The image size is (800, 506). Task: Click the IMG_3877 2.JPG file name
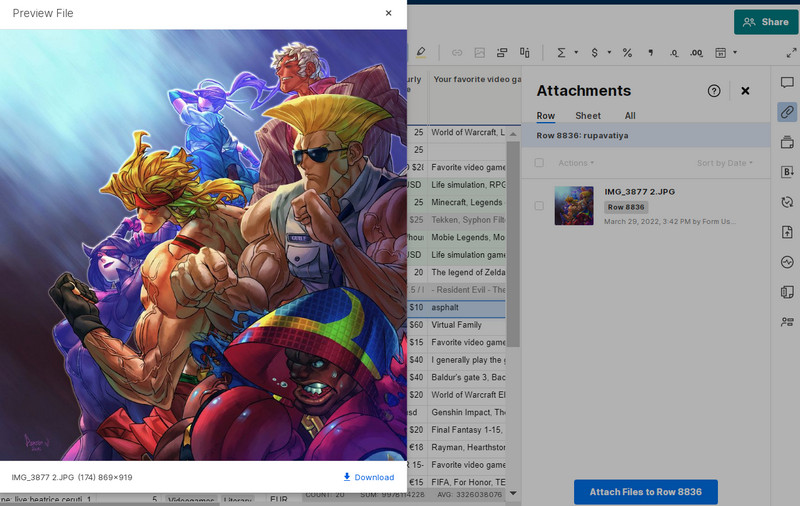coord(639,192)
